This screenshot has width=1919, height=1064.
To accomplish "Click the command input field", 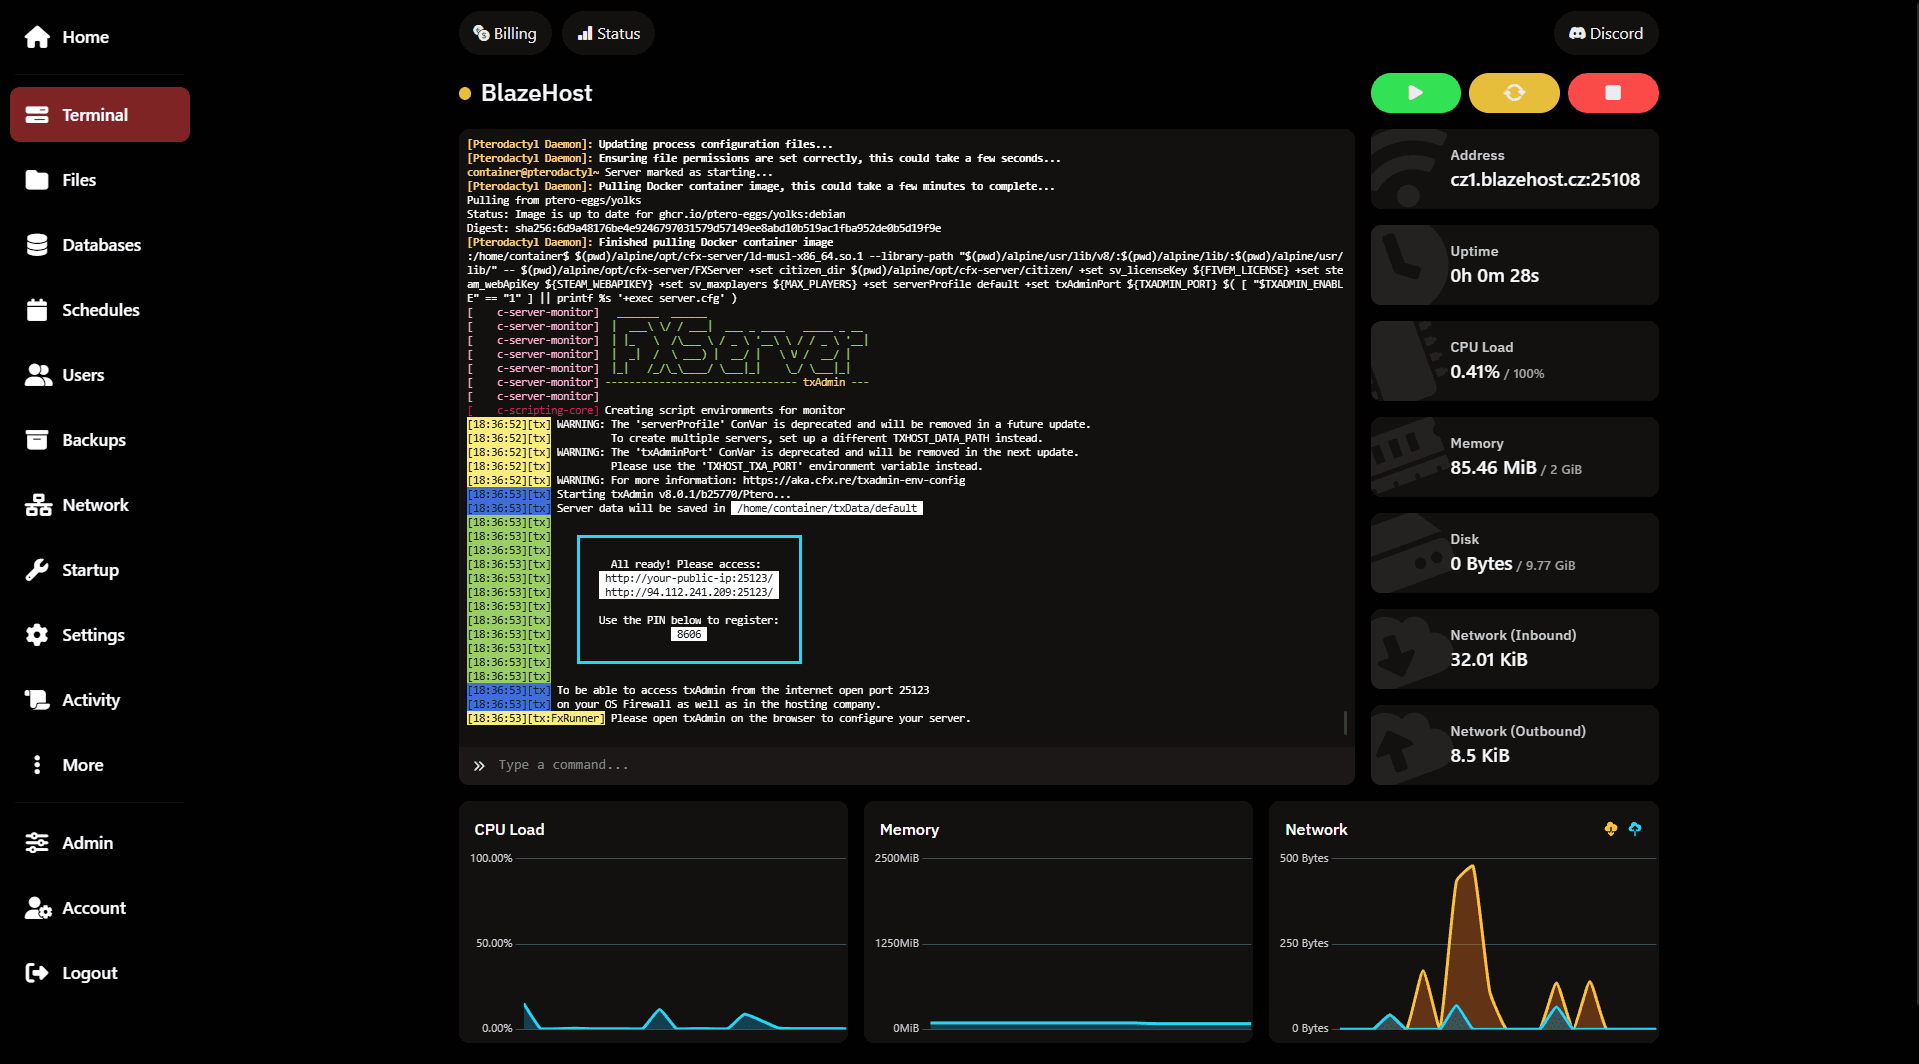I will click(x=906, y=765).
